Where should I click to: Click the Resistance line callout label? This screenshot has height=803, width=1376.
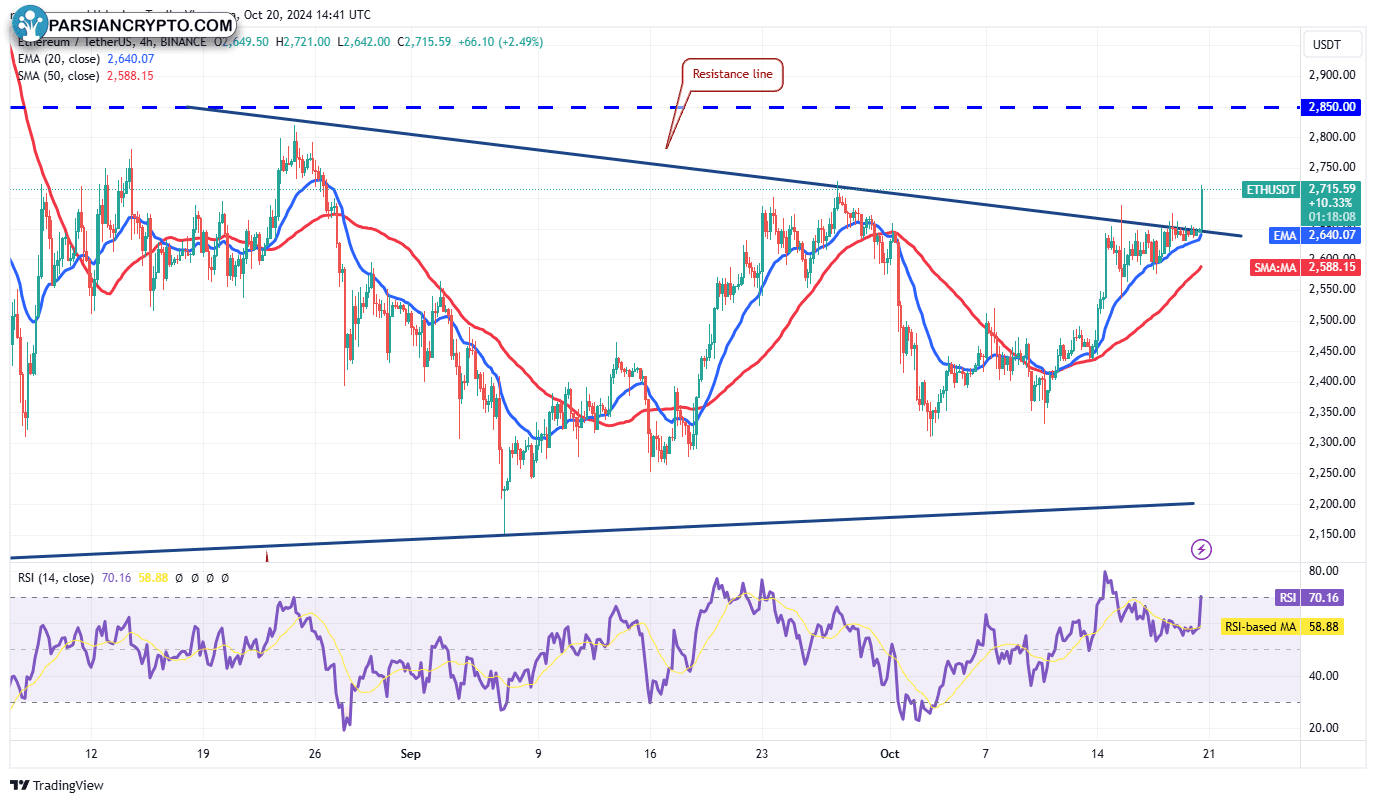coord(733,74)
